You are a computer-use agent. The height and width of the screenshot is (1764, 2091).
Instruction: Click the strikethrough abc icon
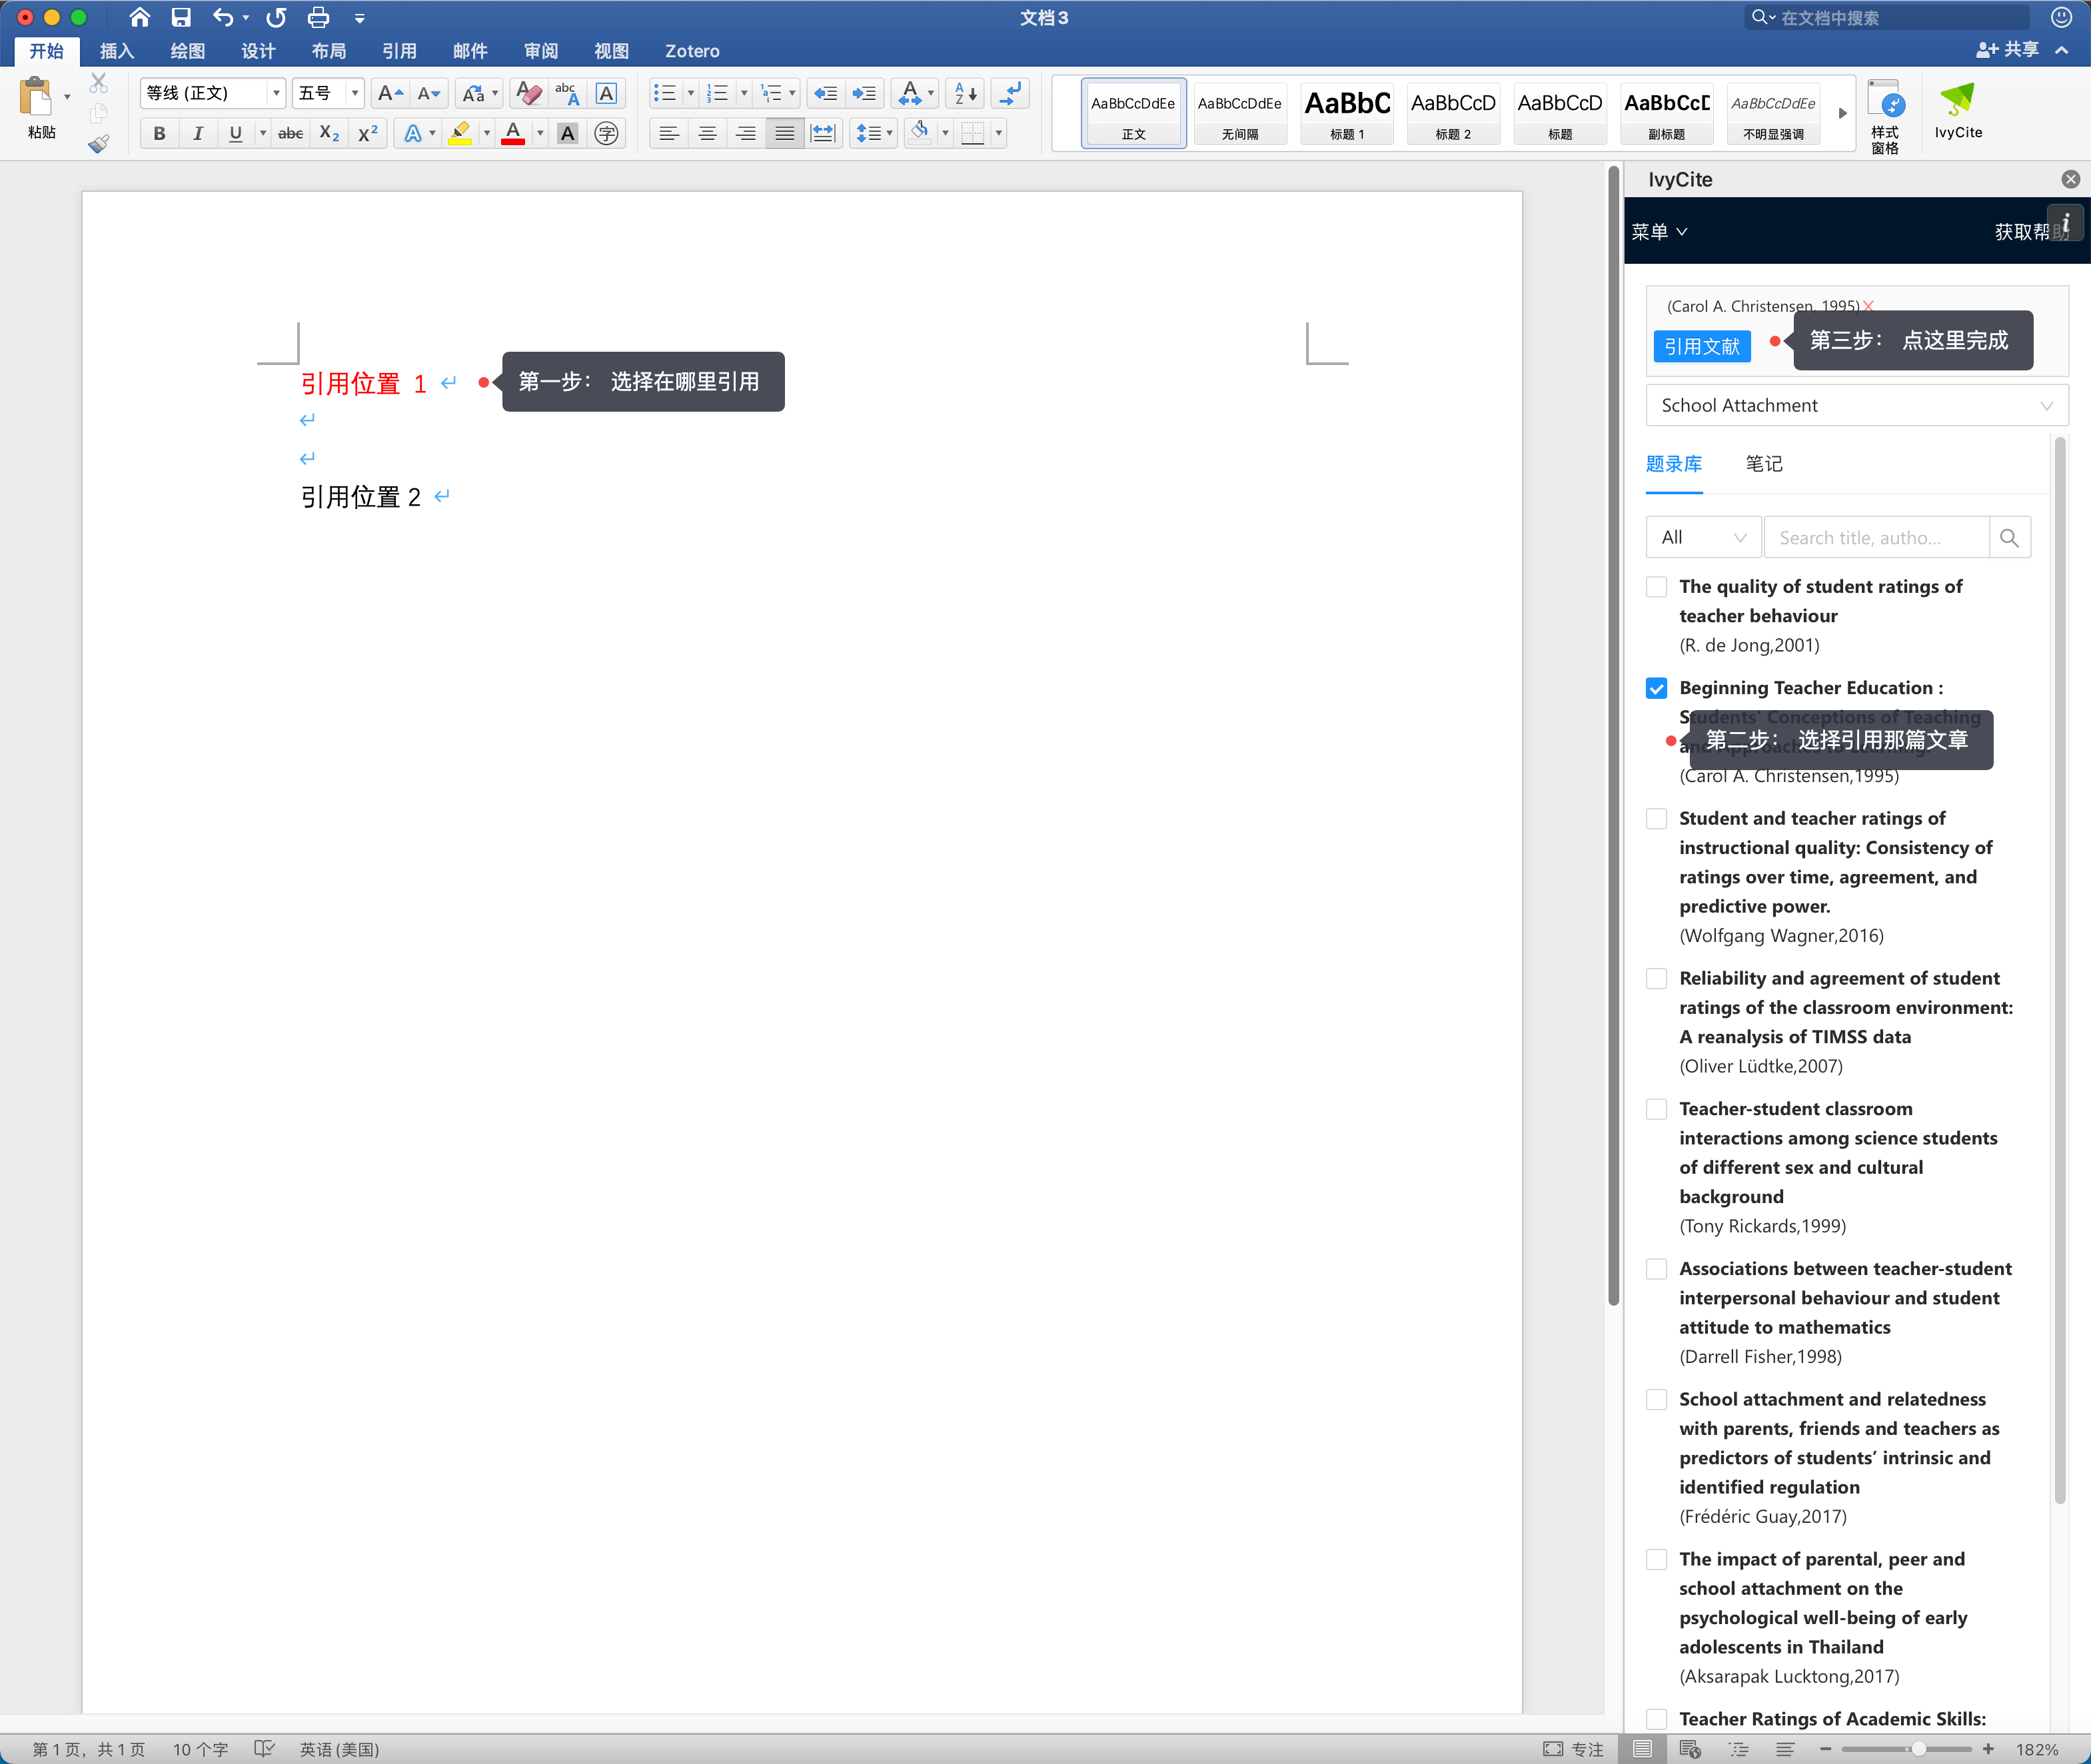tap(290, 133)
